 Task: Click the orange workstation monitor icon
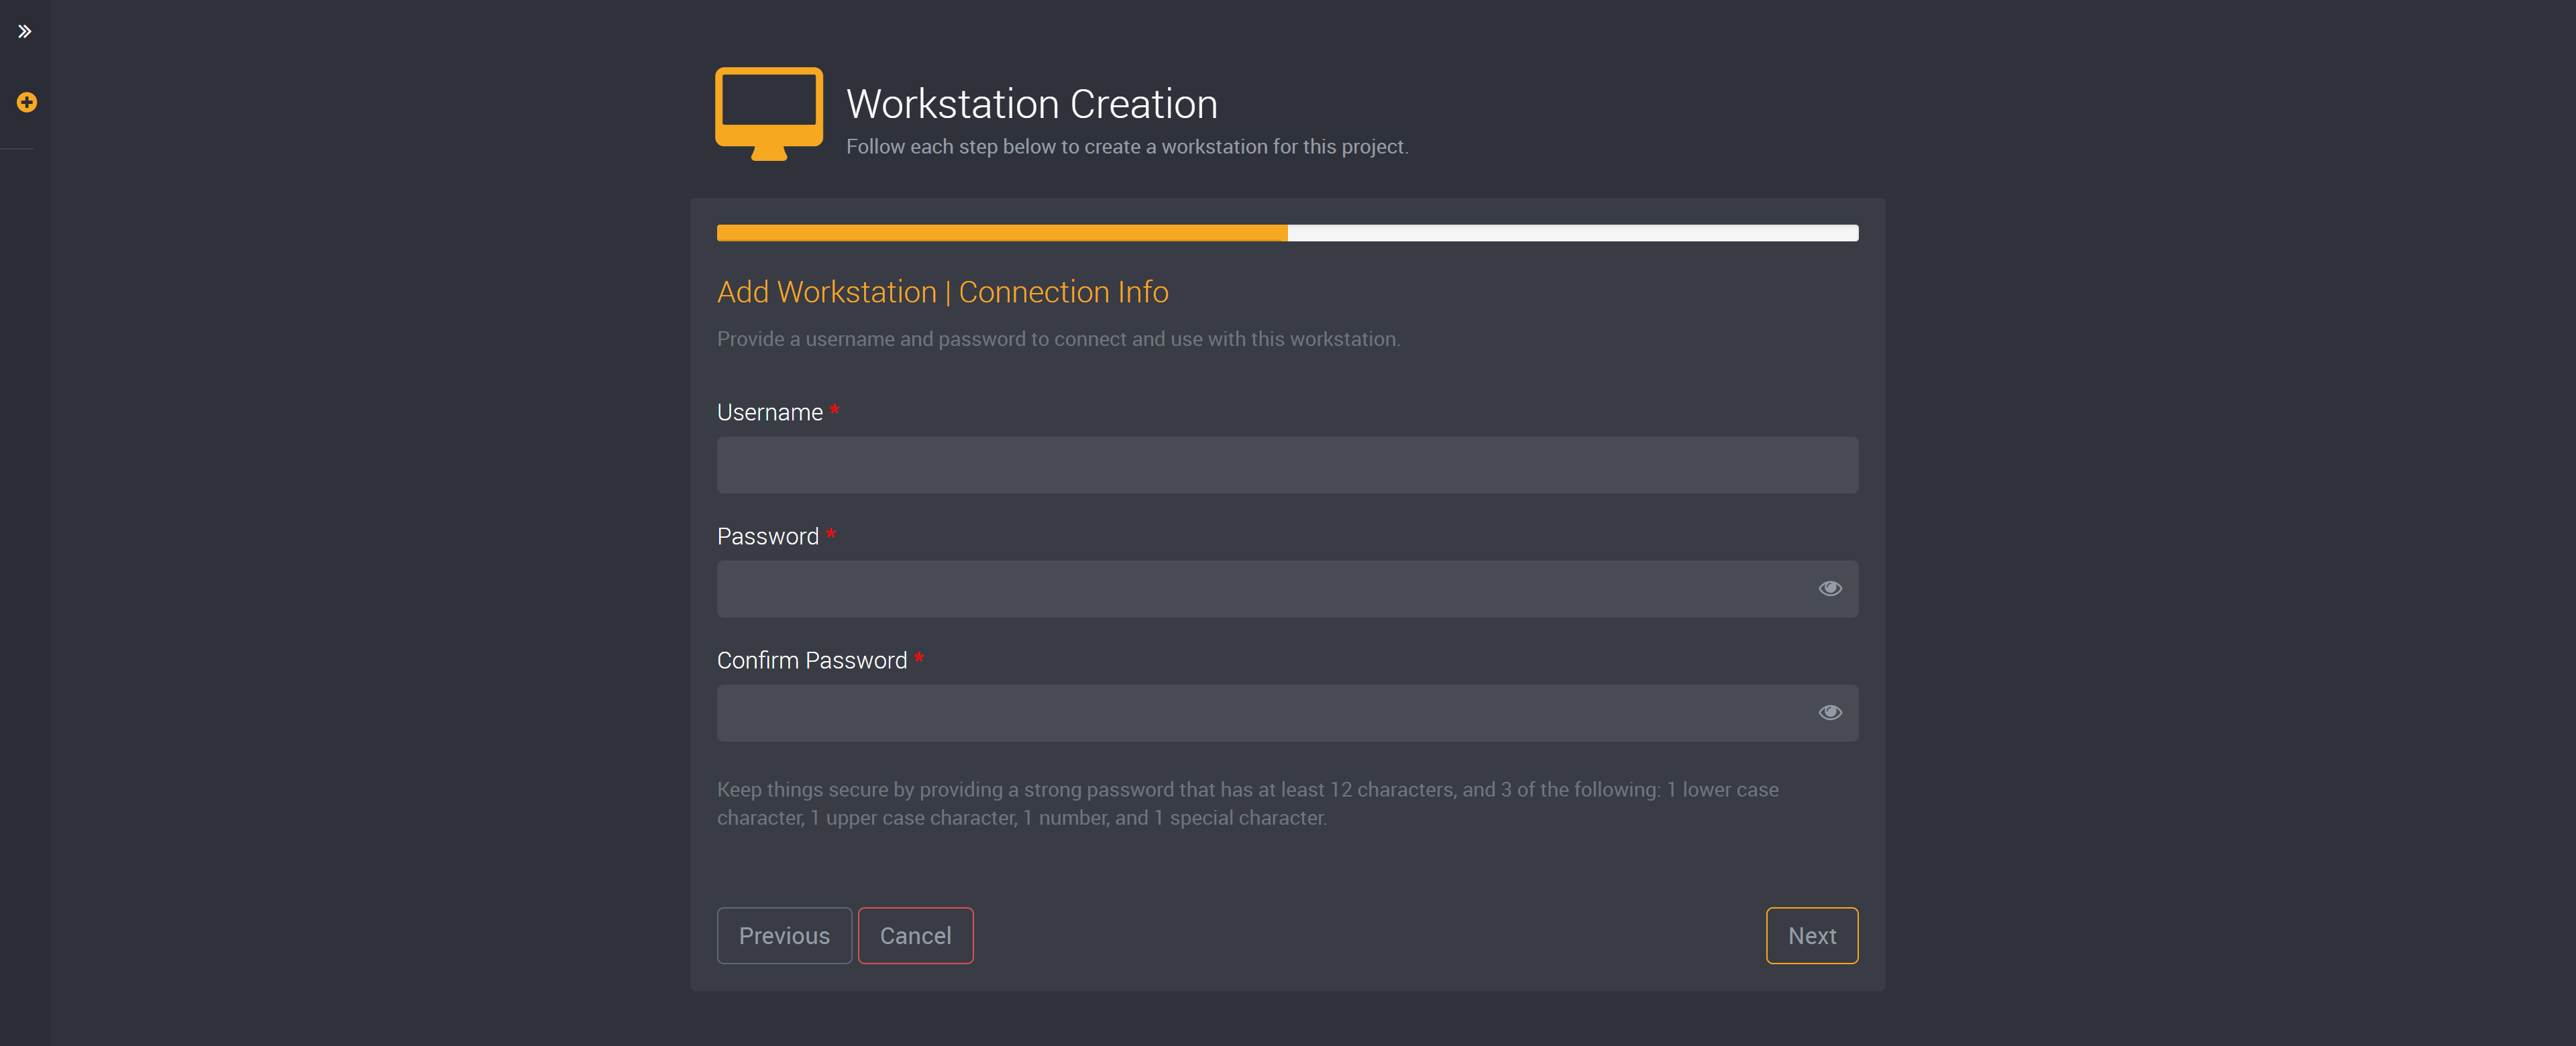[x=769, y=113]
